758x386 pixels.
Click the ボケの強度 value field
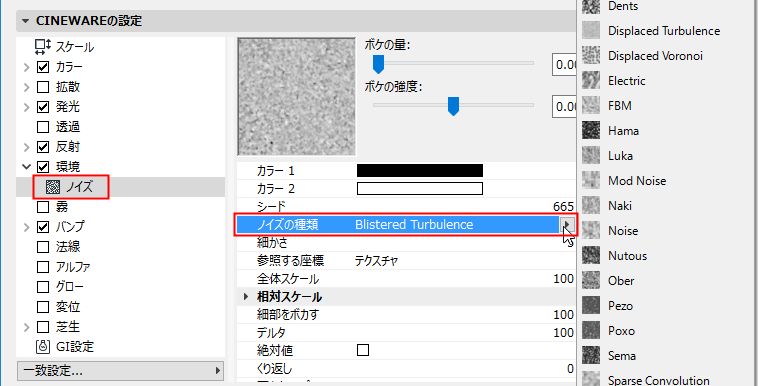tap(564, 106)
